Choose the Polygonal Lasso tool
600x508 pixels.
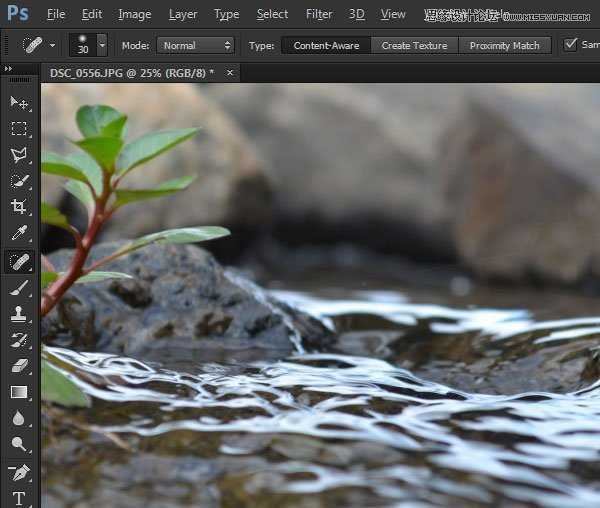click(19, 155)
